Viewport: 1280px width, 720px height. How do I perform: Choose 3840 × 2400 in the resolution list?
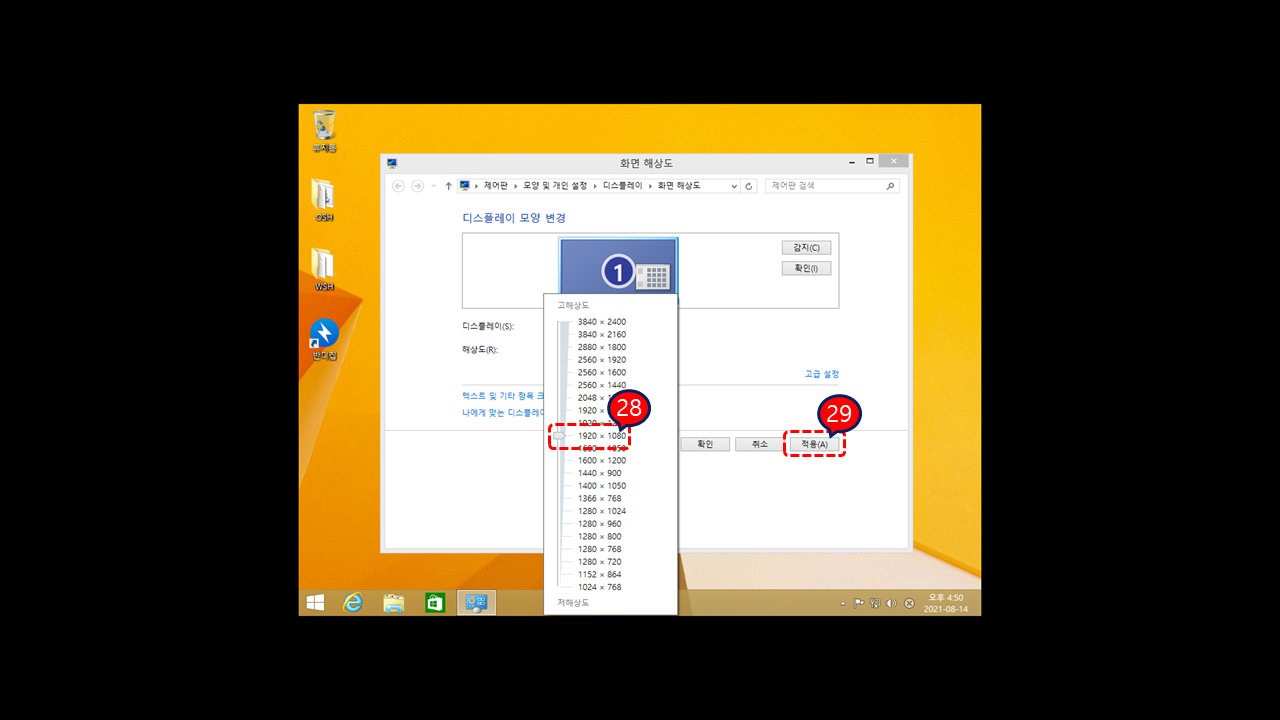coord(602,322)
